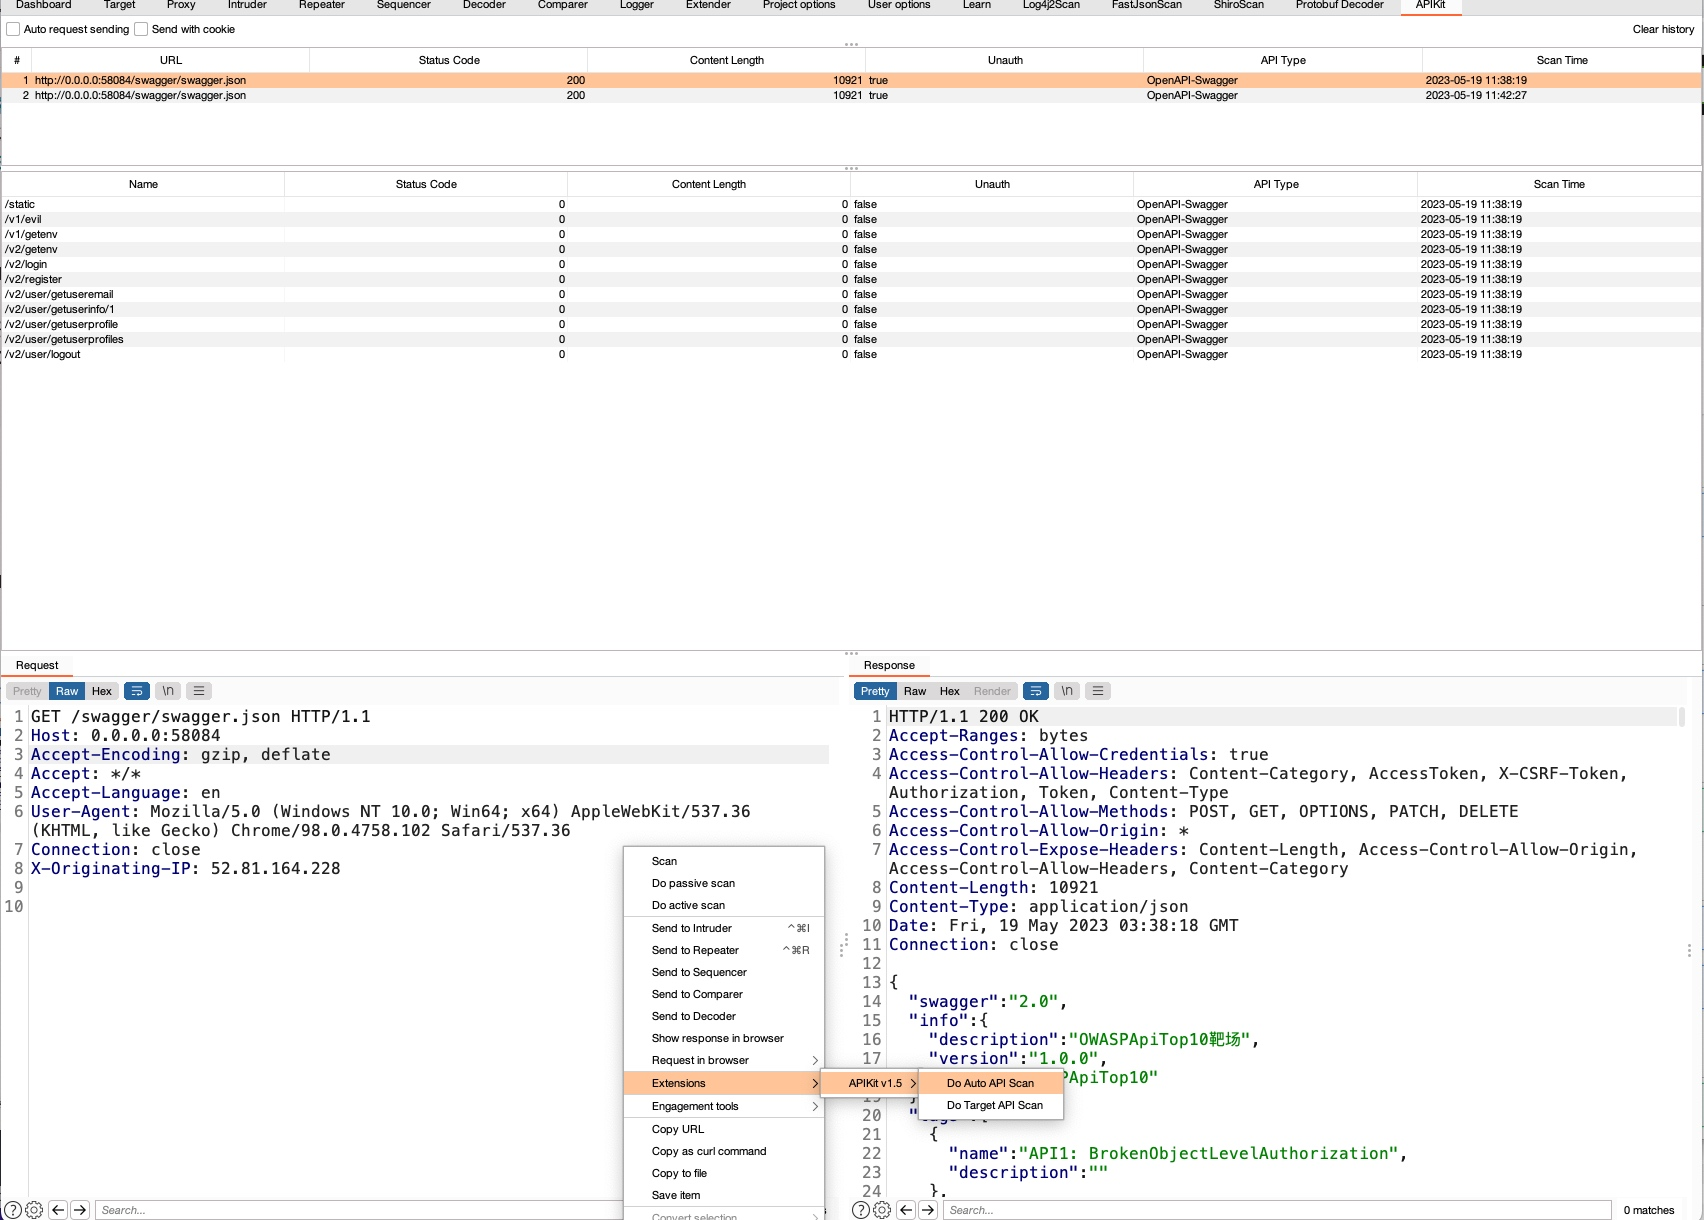Expand Engagement tools submenu
The width and height of the screenshot is (1704, 1220).
(722, 1106)
